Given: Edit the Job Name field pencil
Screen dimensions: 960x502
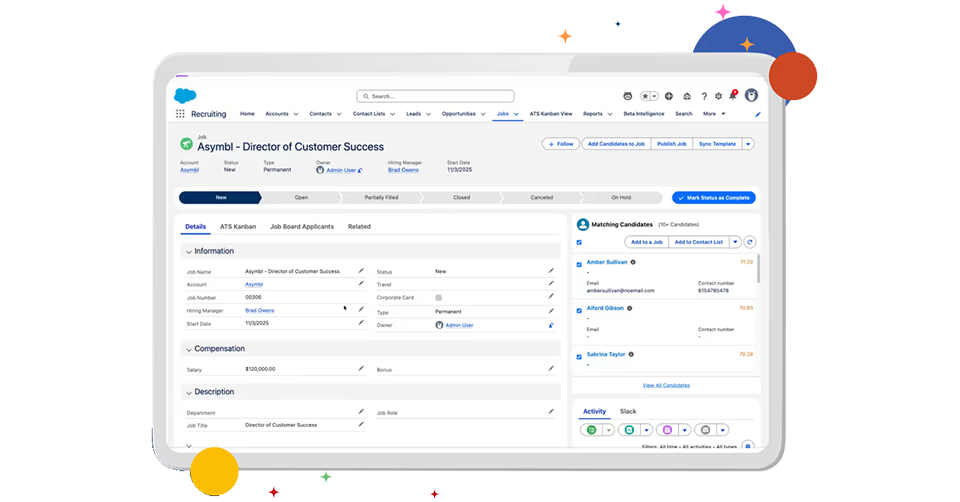Looking at the screenshot, I should click(x=361, y=271).
